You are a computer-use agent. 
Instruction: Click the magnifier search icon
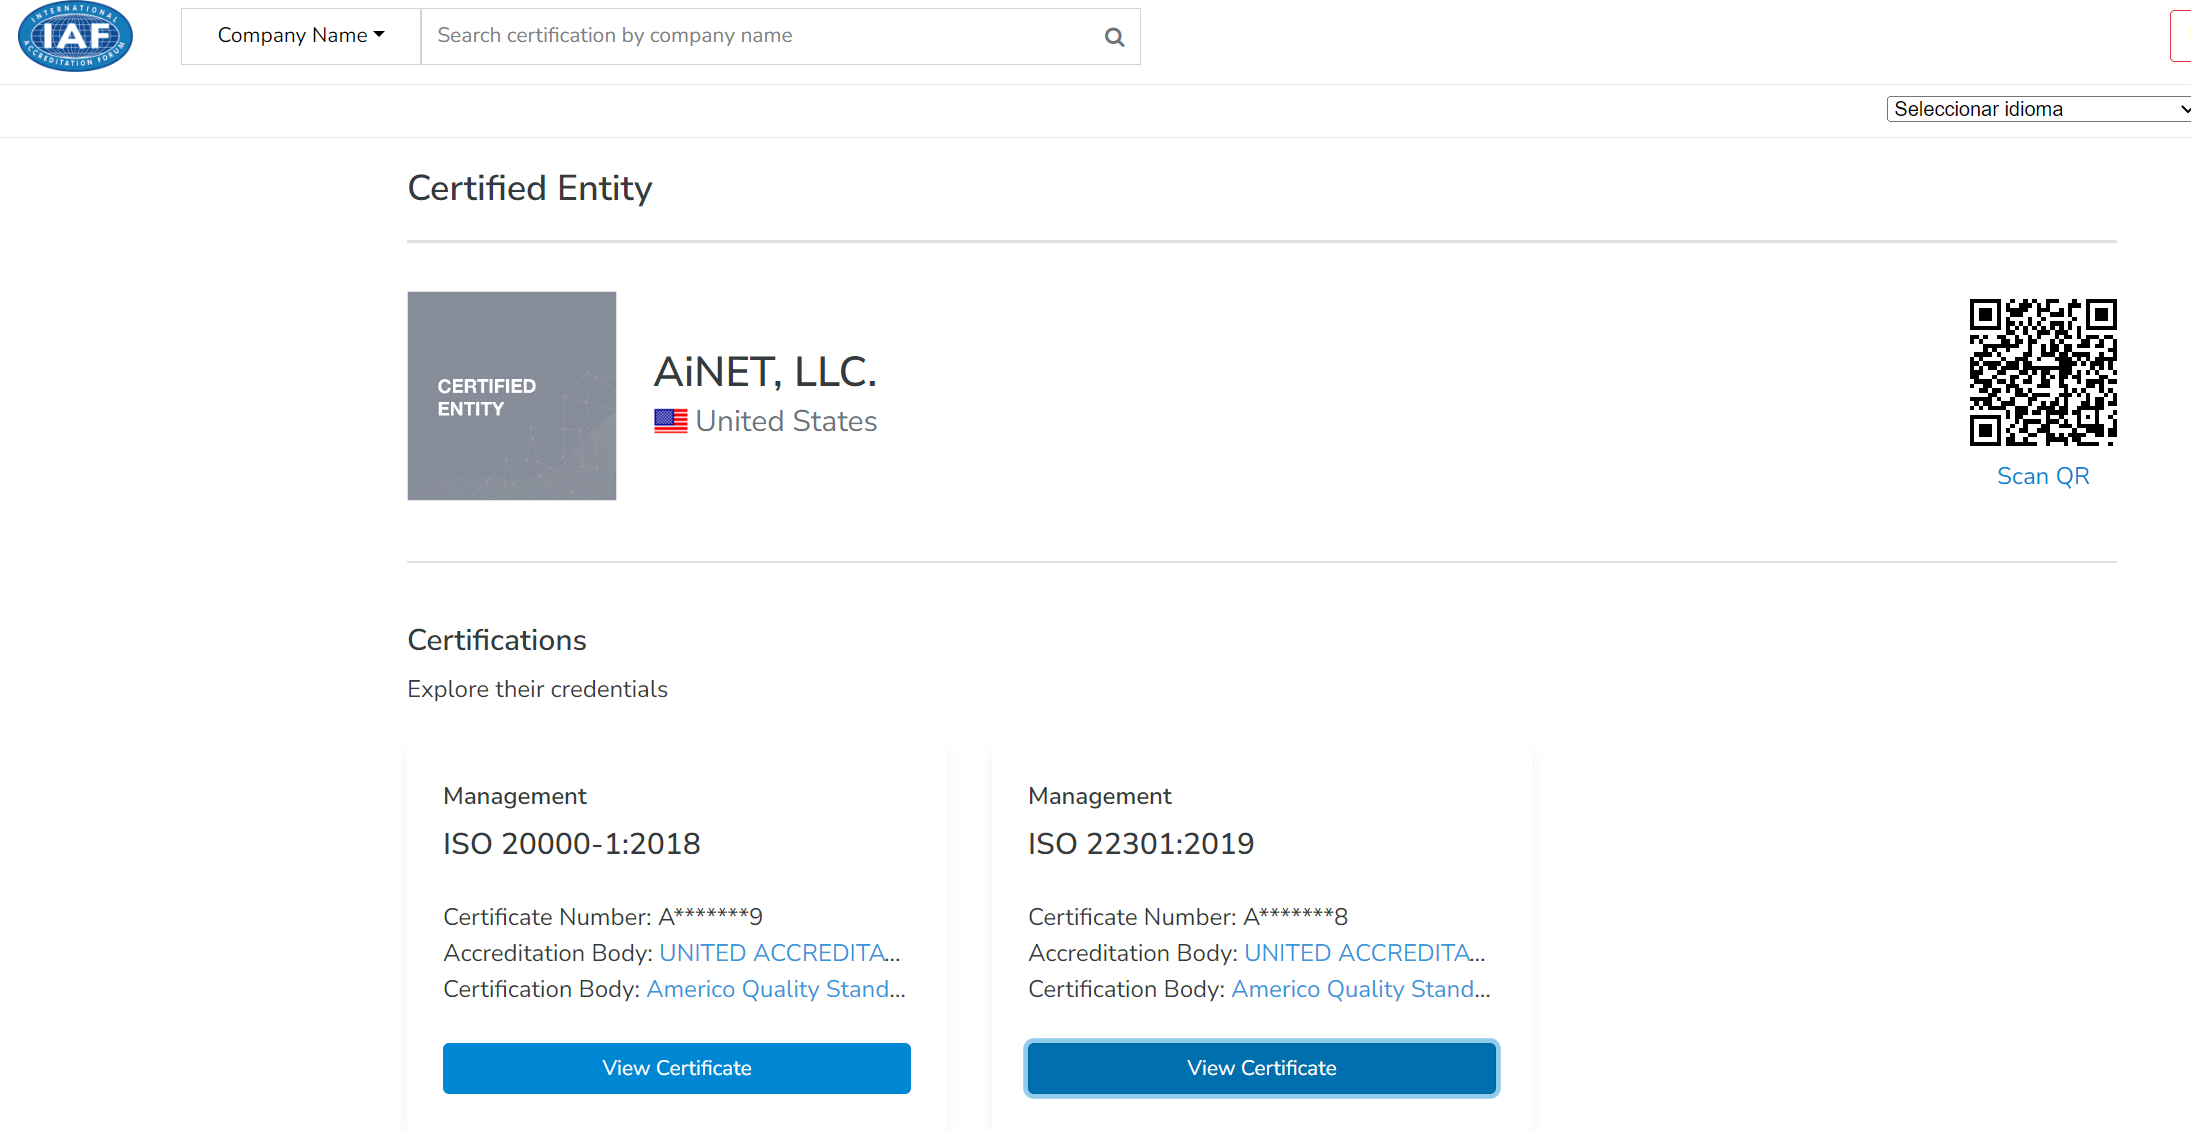tap(1114, 37)
